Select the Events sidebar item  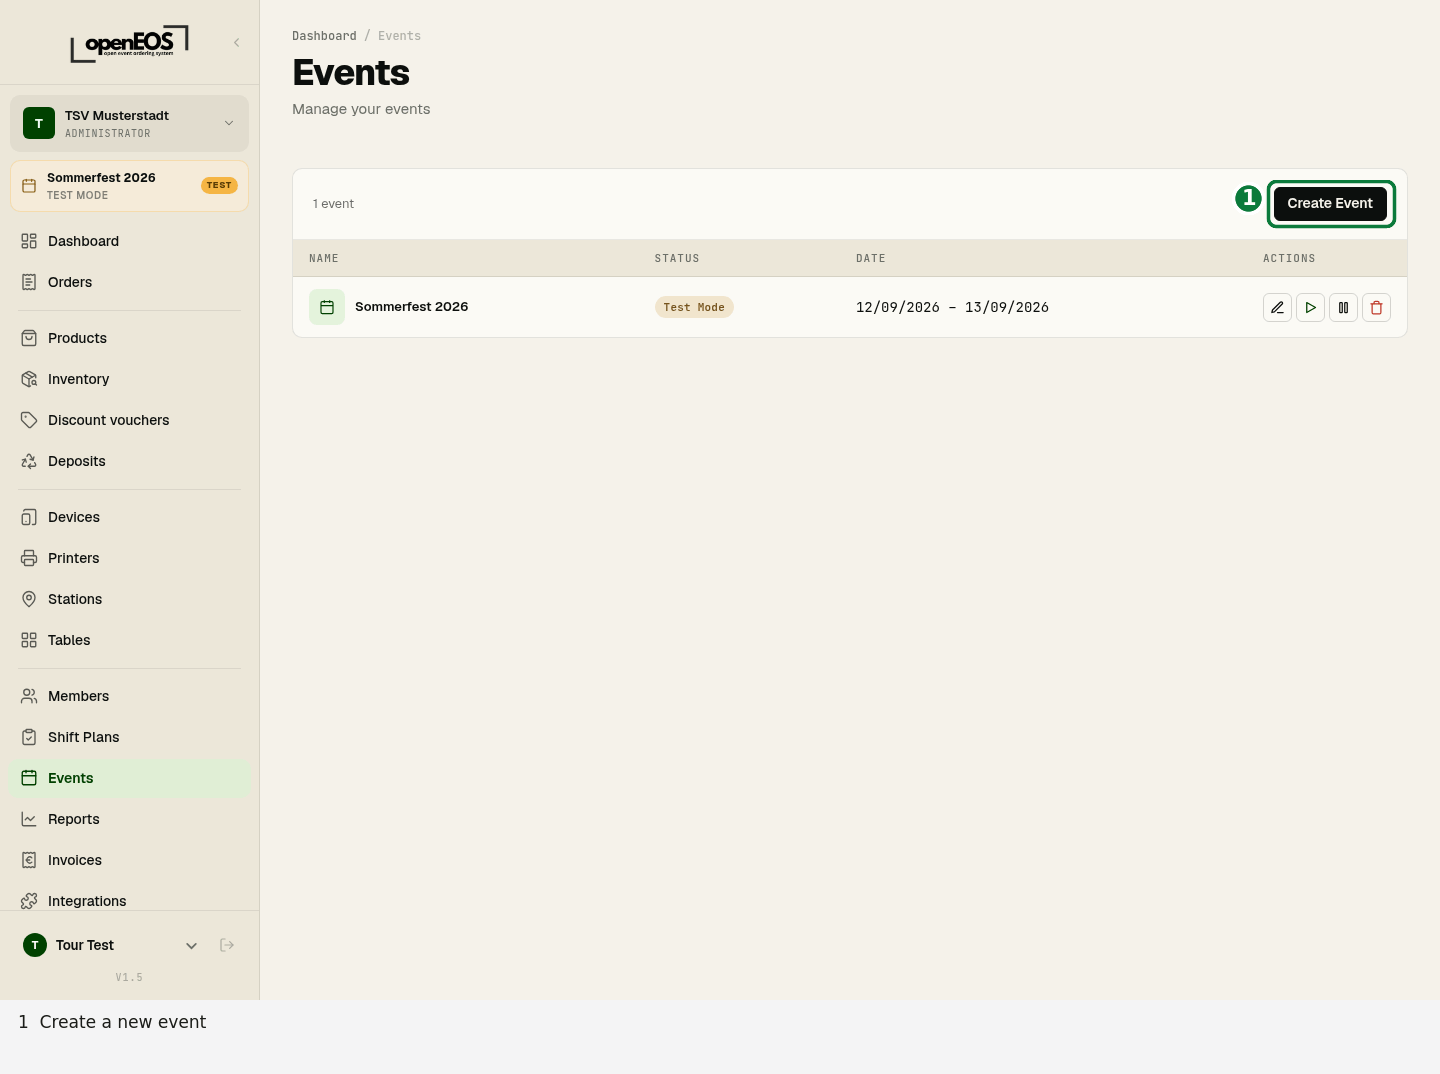pyautogui.click(x=129, y=778)
